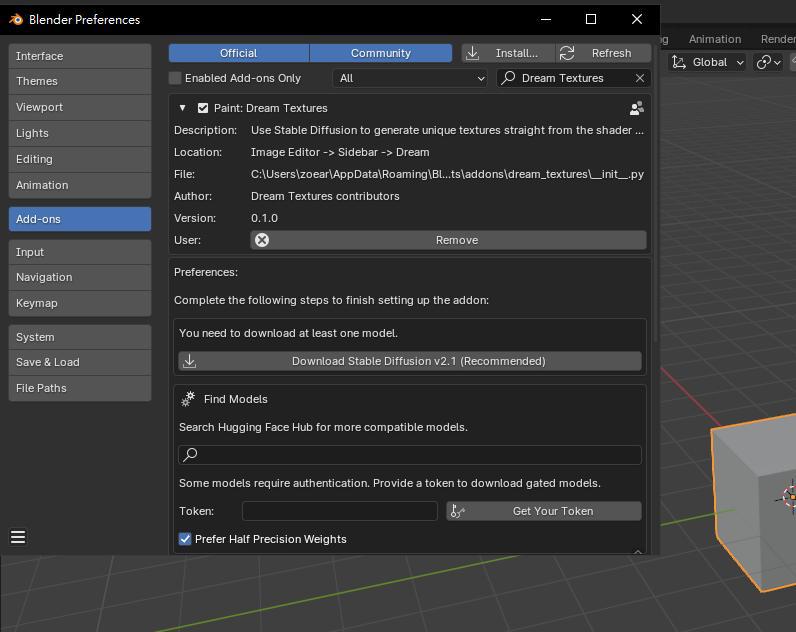Image resolution: width=796 pixels, height=632 pixels.
Task: Toggle the Community add-ons filter
Action: click(381, 53)
